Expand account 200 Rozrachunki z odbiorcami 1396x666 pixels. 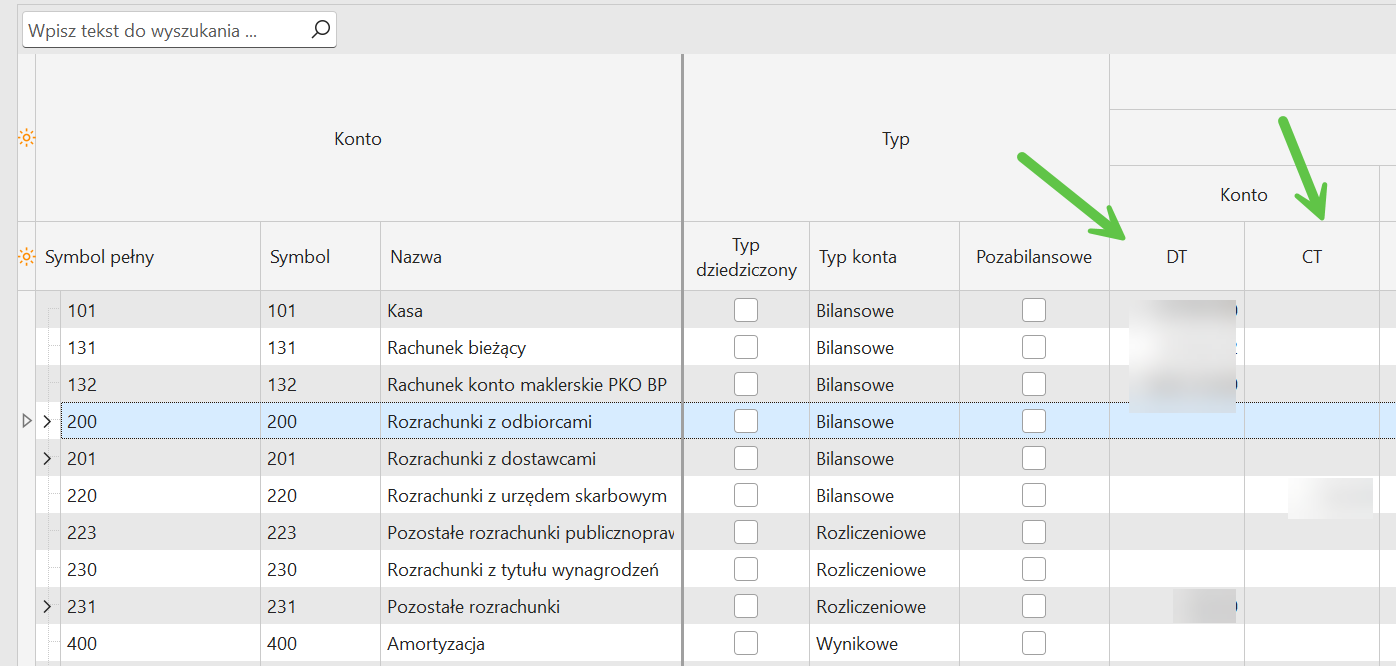point(47,422)
